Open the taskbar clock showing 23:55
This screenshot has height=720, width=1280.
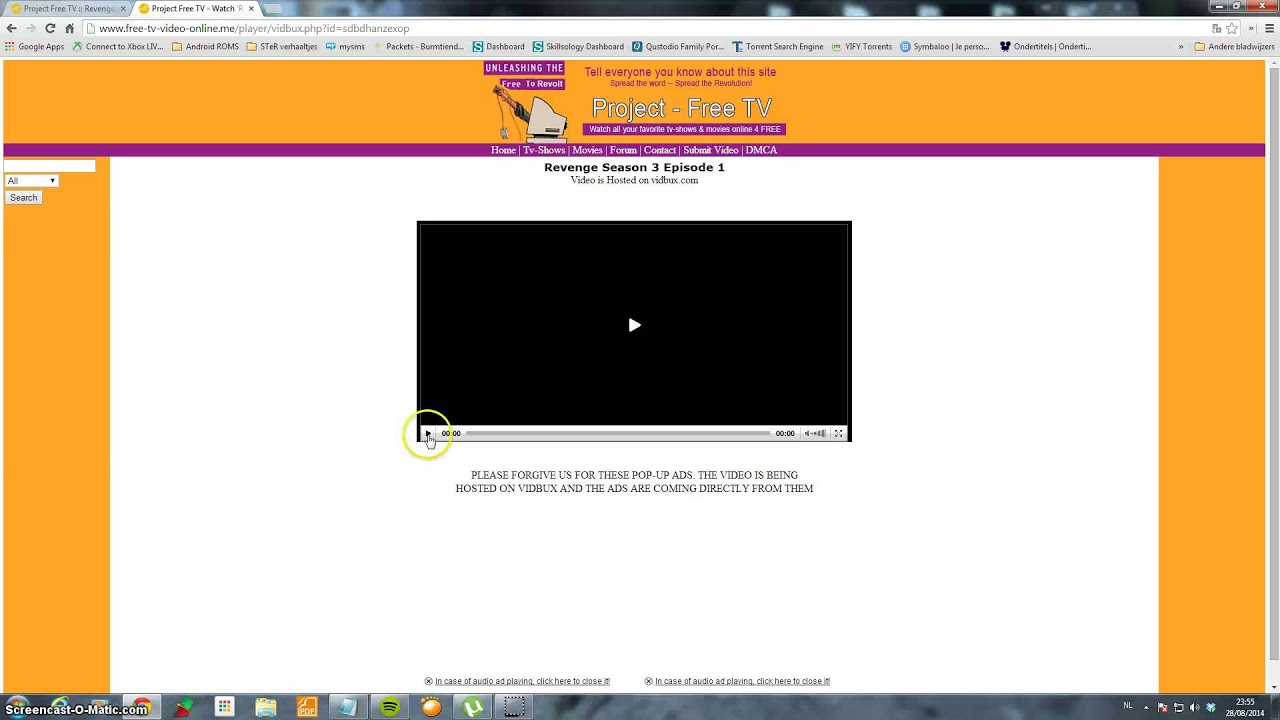(x=1245, y=707)
